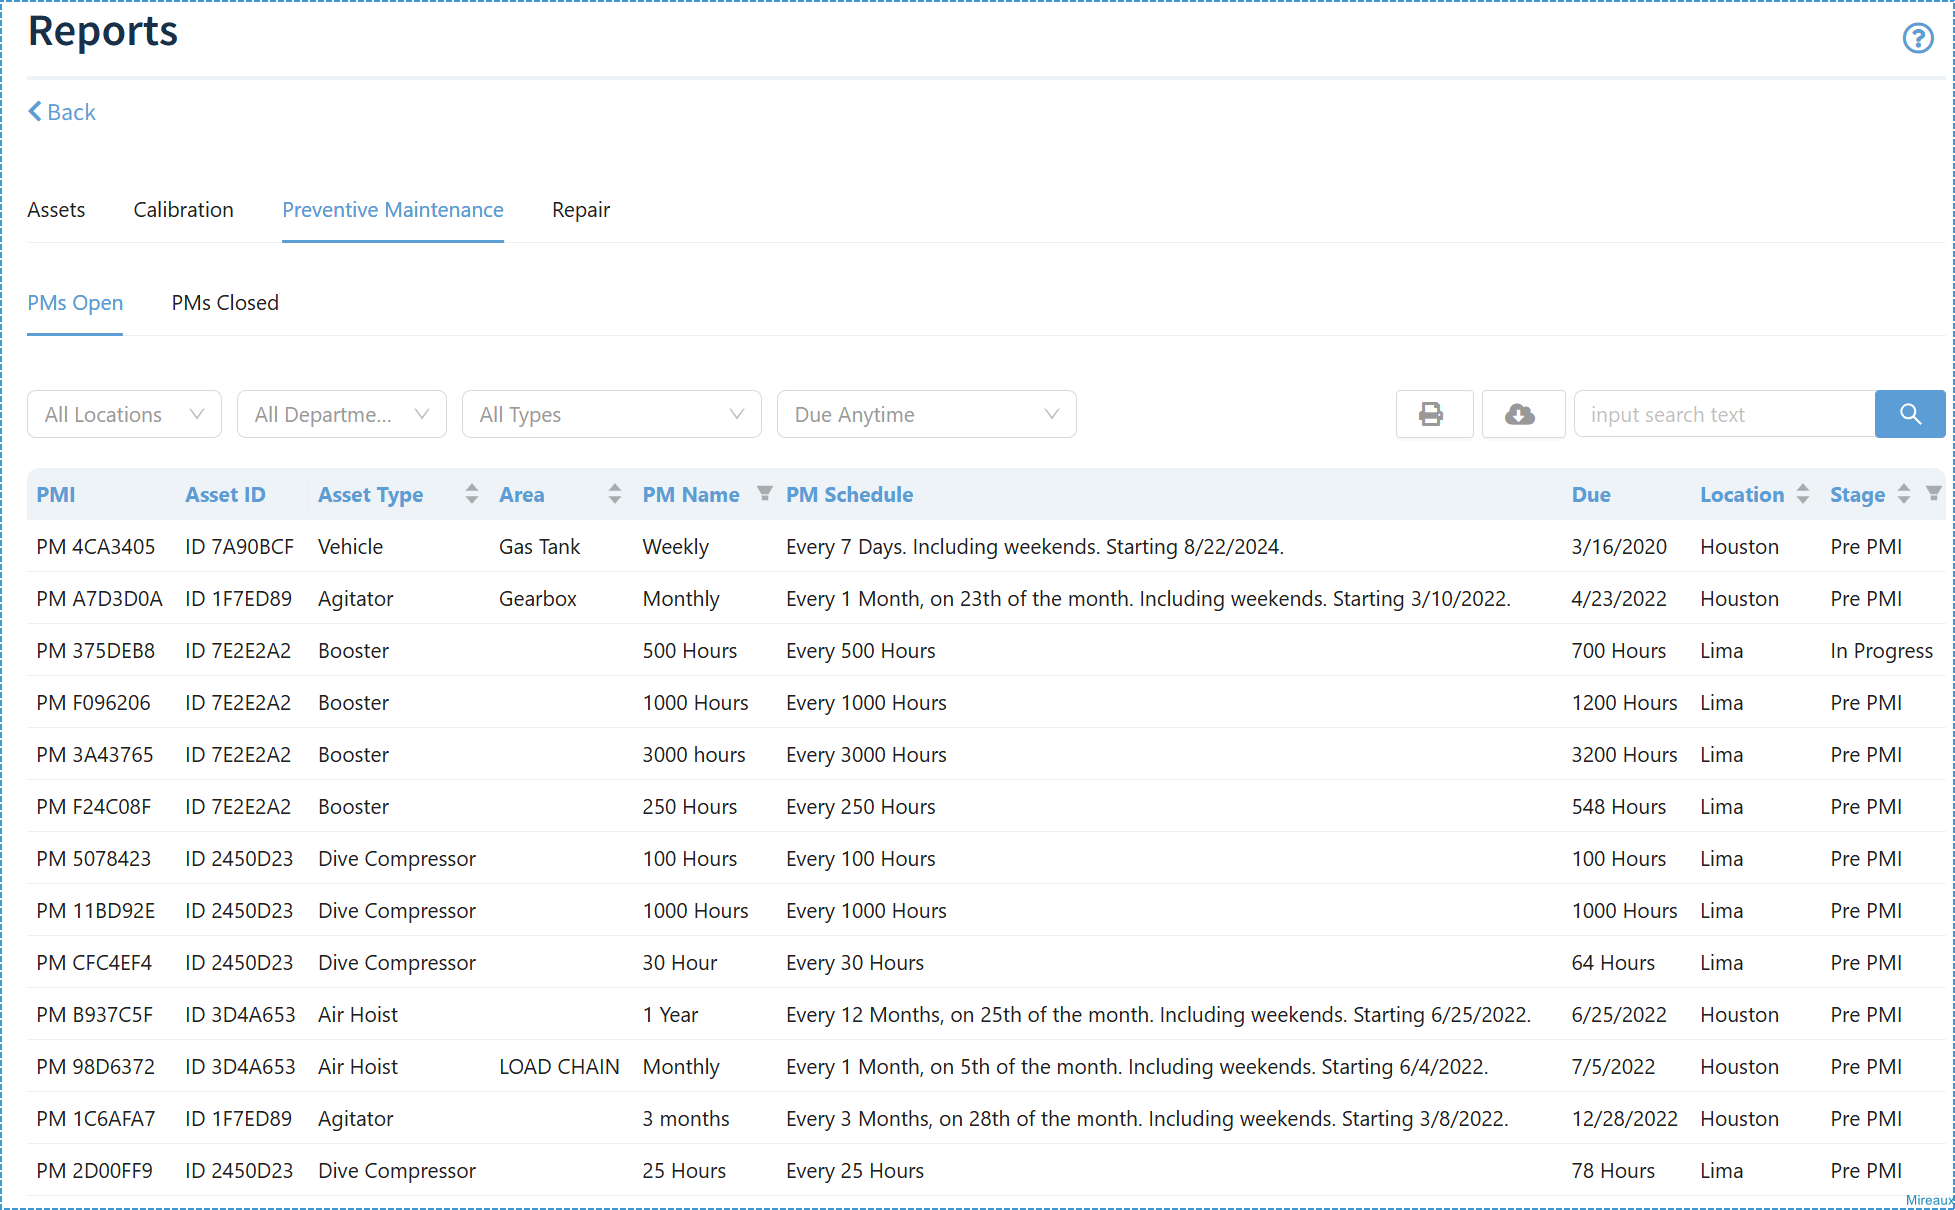This screenshot has height=1210, width=1955.
Task: Go Back to previous page
Action: pos(62,112)
